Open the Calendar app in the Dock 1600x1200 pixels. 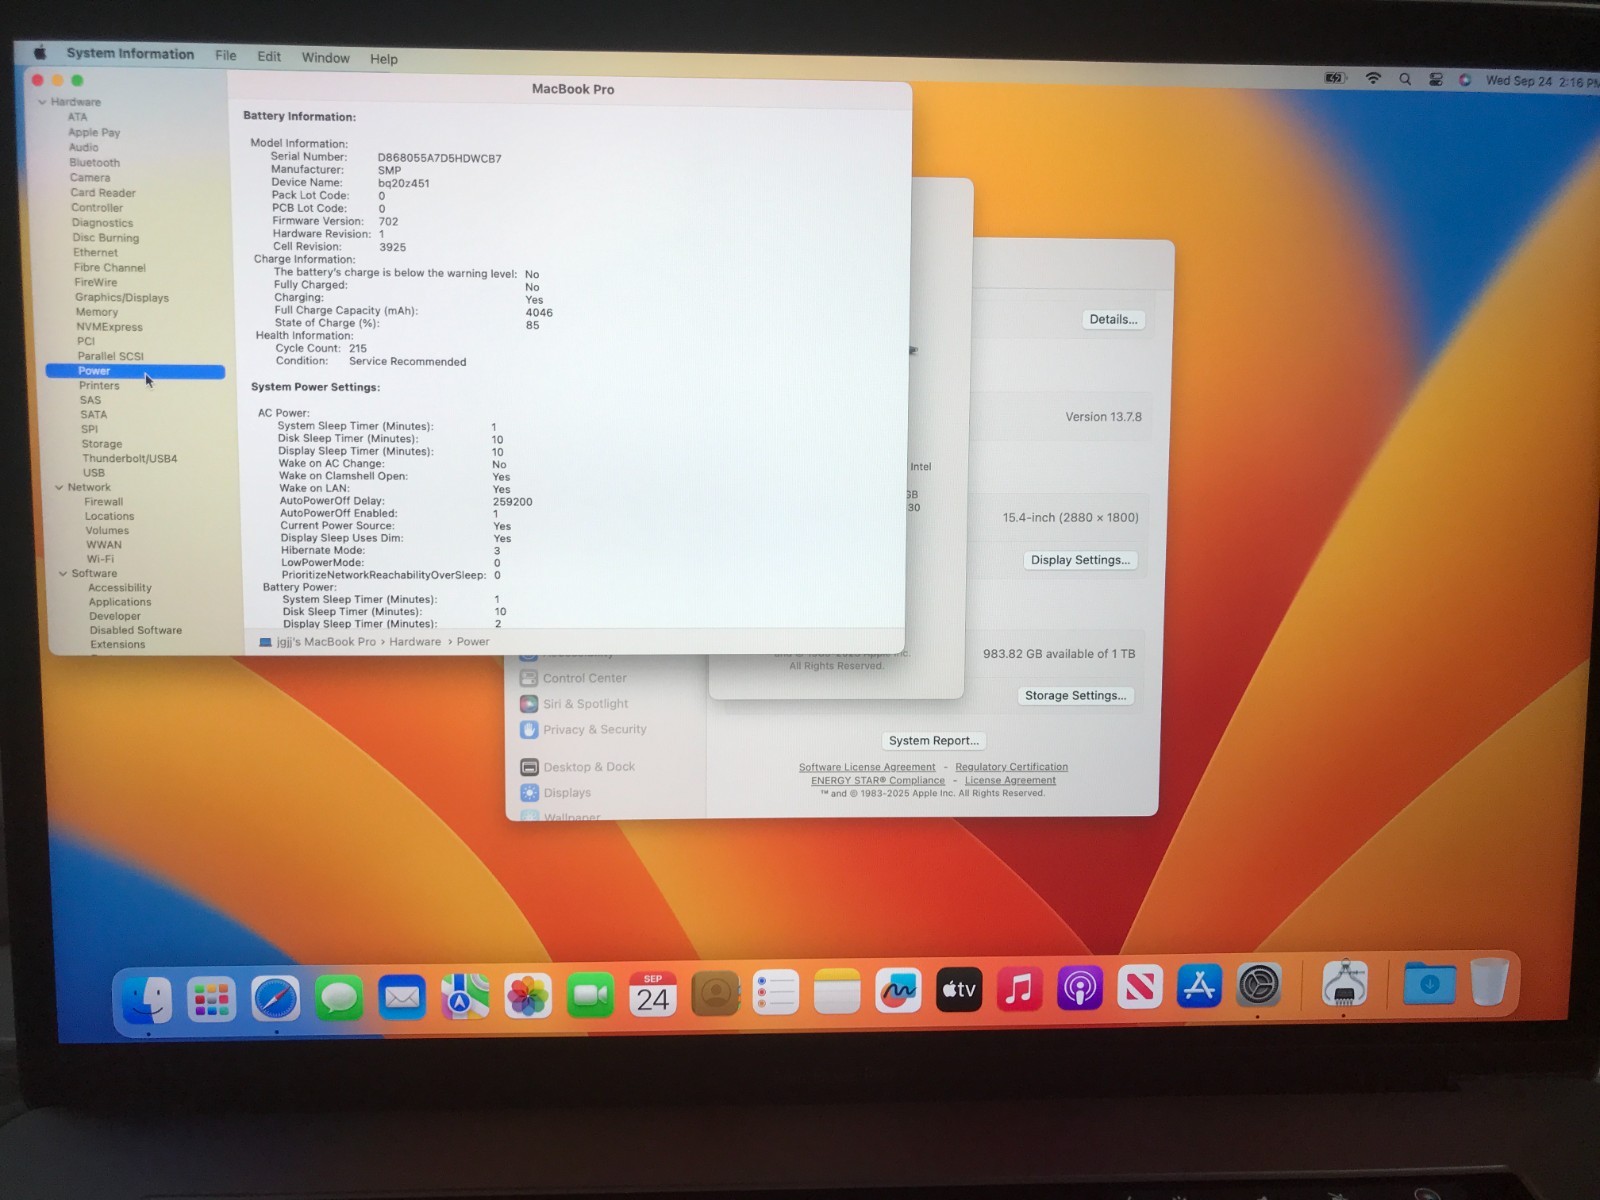pyautogui.click(x=652, y=994)
